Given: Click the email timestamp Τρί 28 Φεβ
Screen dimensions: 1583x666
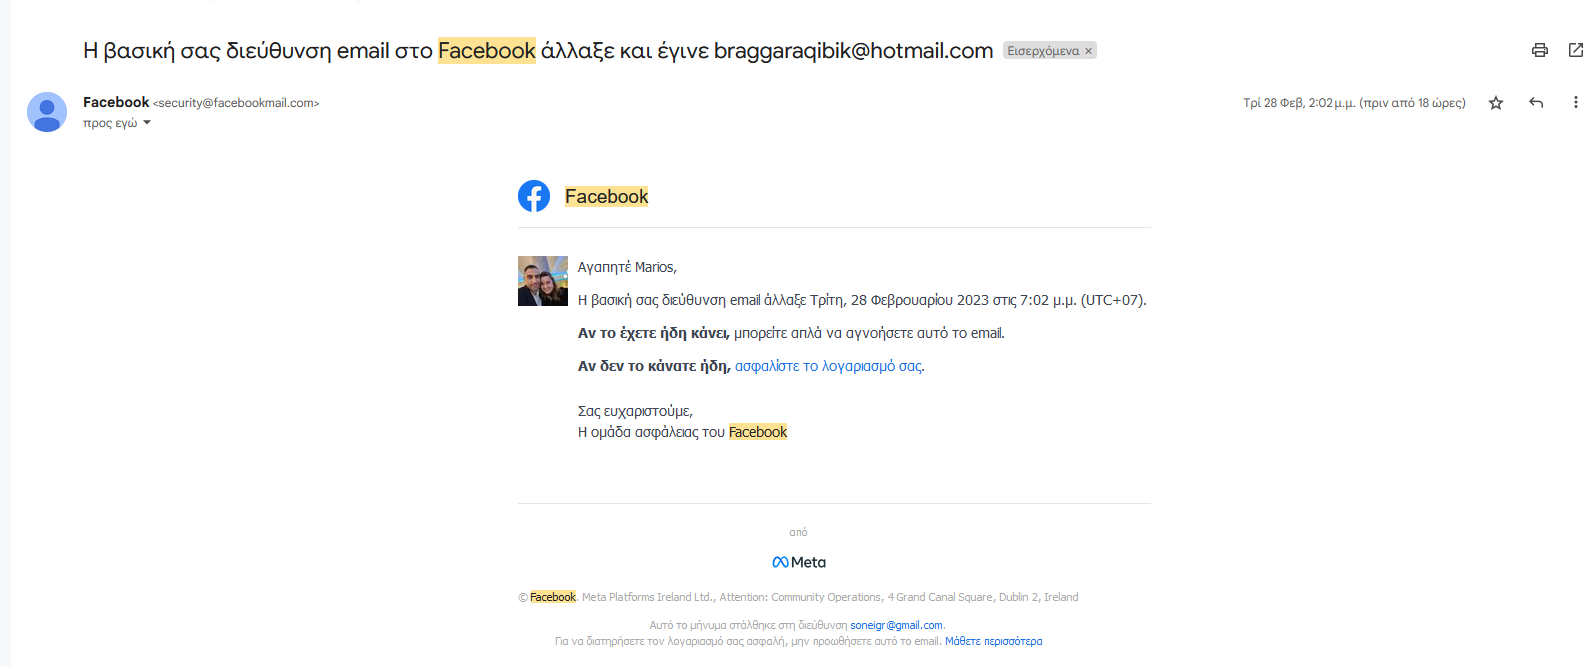Looking at the screenshot, I should pos(1354,103).
